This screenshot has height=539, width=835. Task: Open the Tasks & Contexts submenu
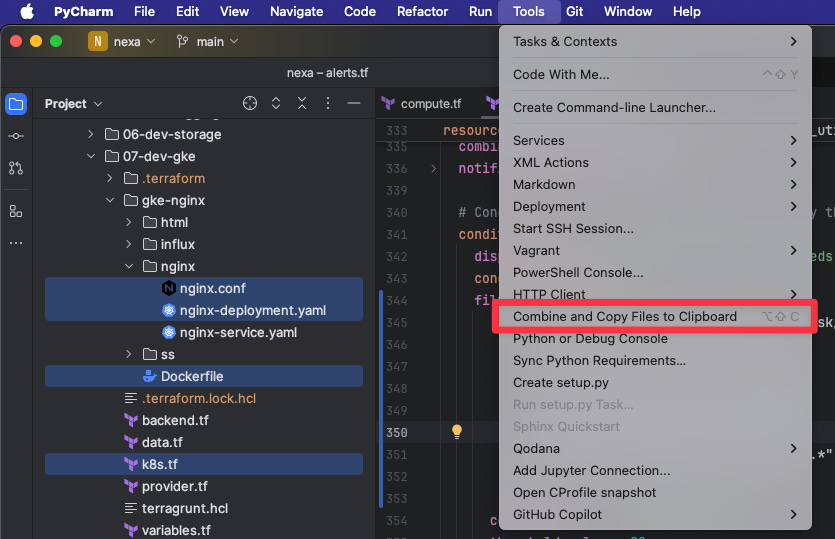pos(655,42)
